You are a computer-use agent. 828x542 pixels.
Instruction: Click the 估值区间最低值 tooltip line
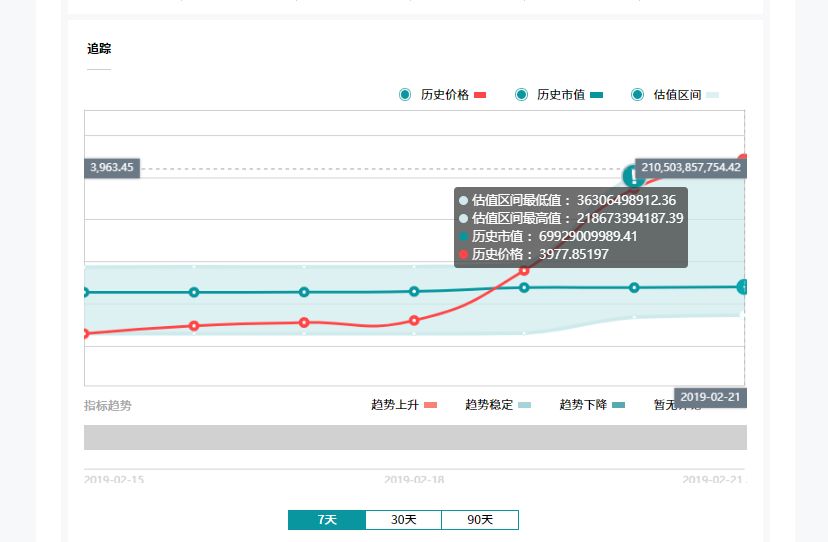click(x=568, y=200)
